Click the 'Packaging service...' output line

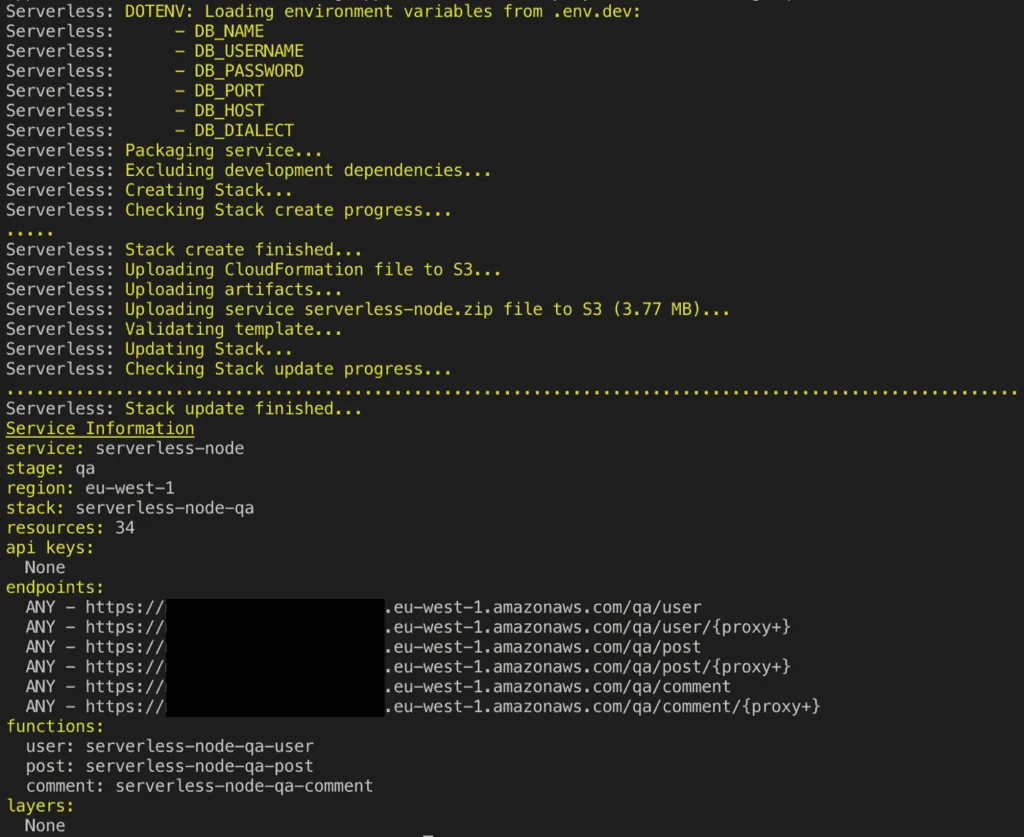point(224,150)
